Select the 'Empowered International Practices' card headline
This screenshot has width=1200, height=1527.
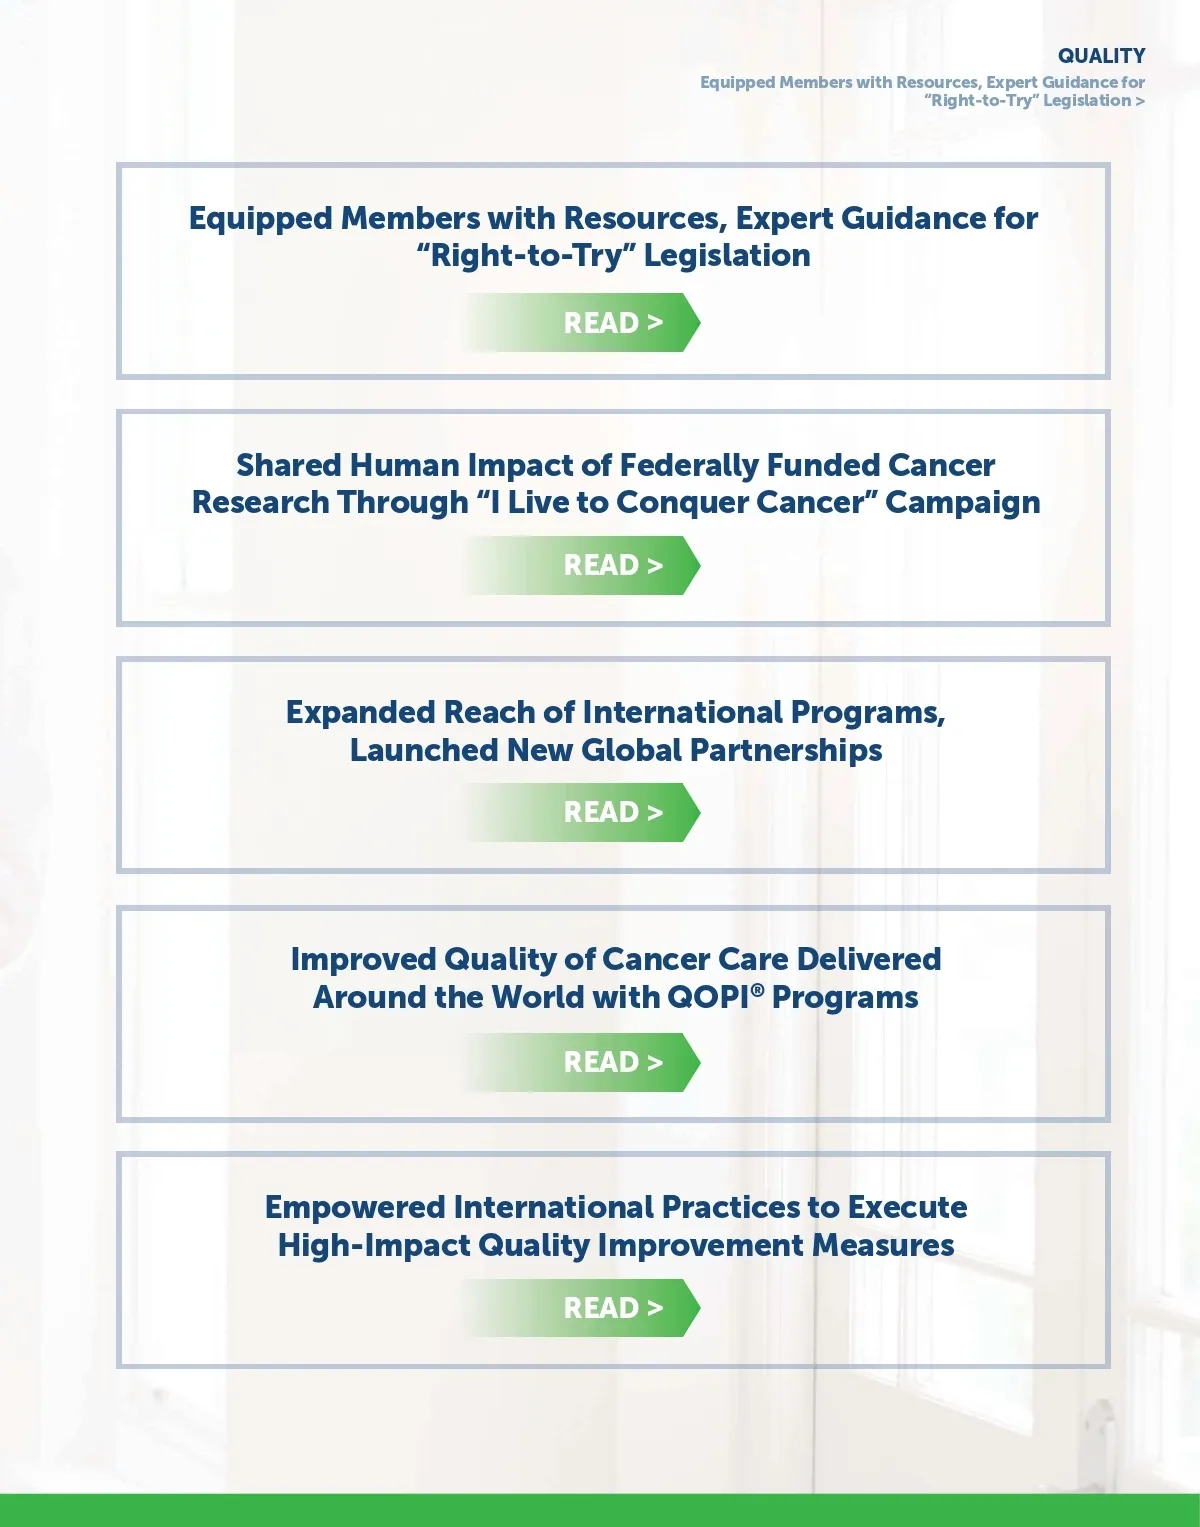click(x=615, y=1225)
